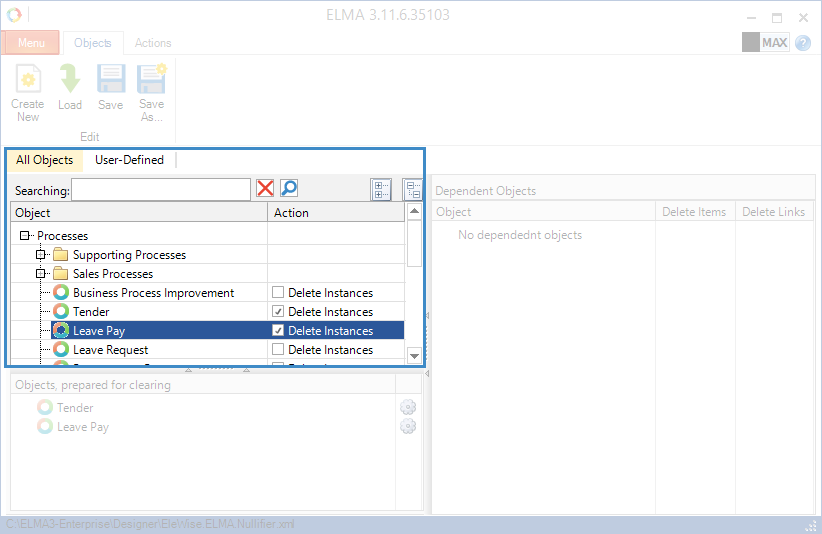Open the Actions ribbon tab

(153, 43)
